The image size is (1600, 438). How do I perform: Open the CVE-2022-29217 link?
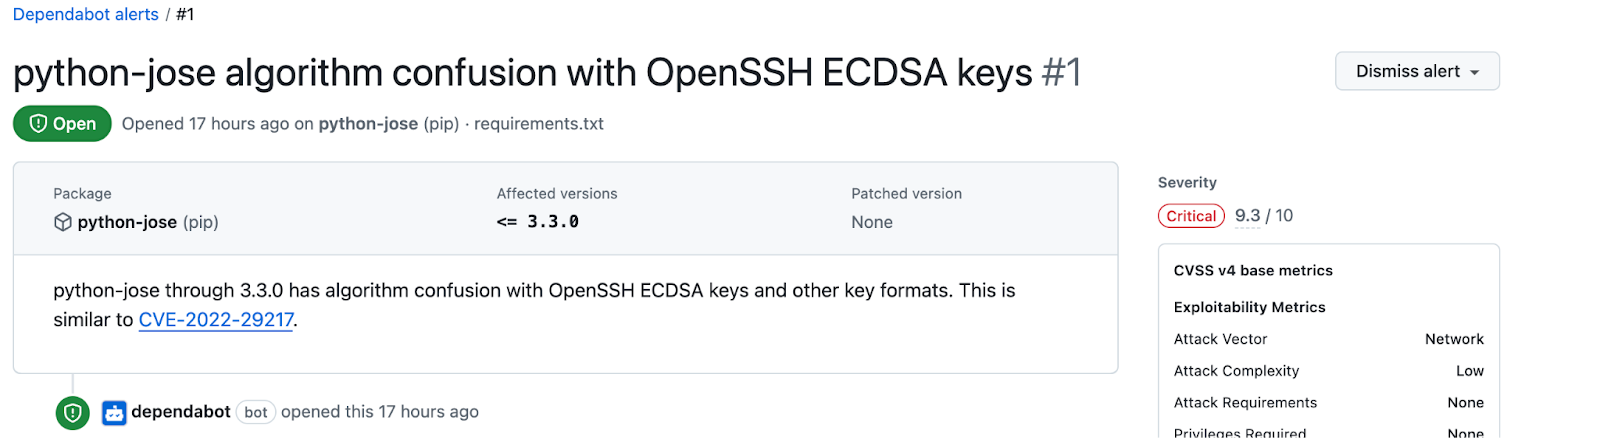[x=216, y=320]
